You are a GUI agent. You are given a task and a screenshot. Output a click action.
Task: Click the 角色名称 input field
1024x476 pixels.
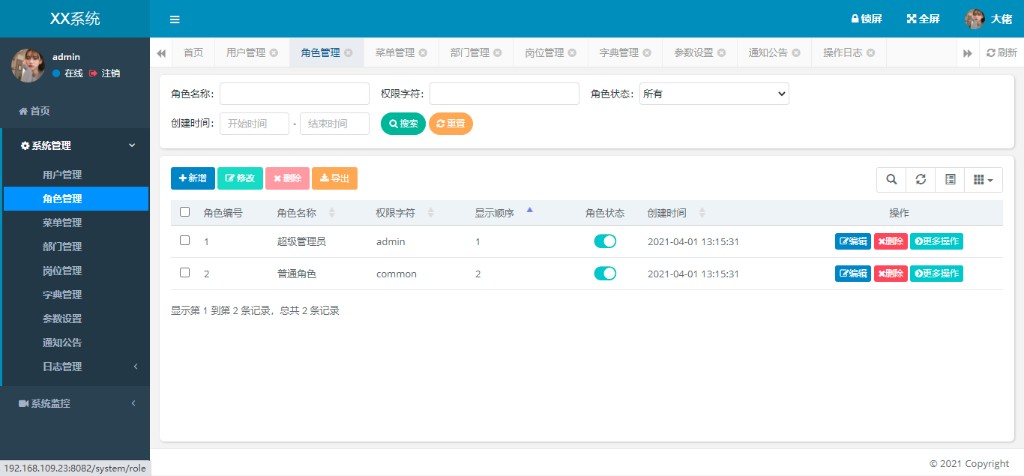[295, 93]
